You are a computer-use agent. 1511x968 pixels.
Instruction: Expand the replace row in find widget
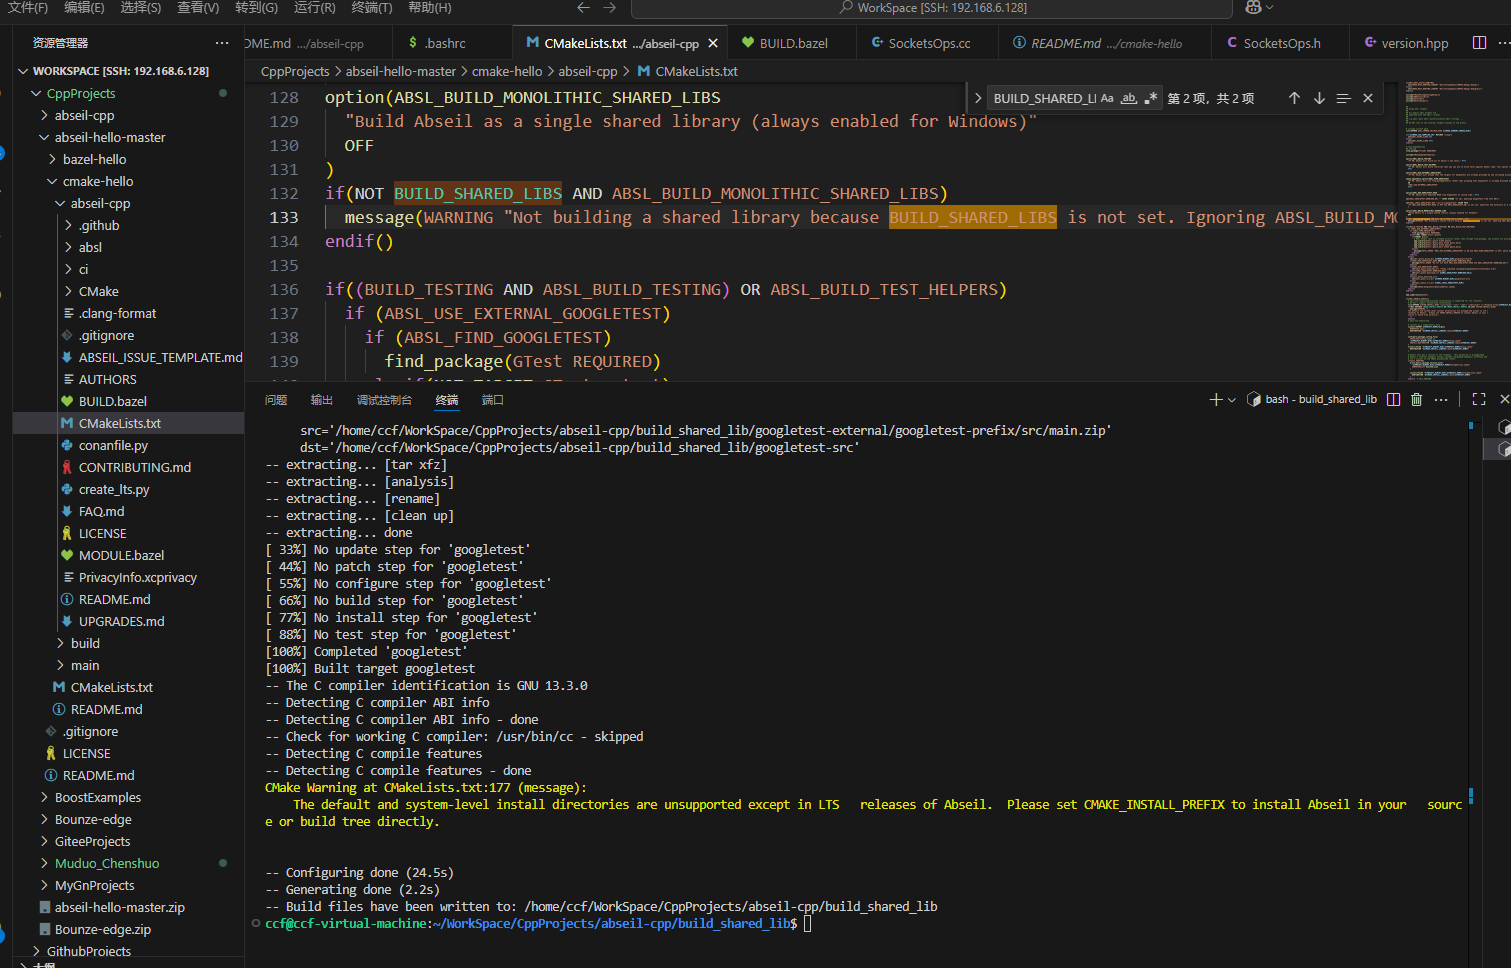pos(977,98)
